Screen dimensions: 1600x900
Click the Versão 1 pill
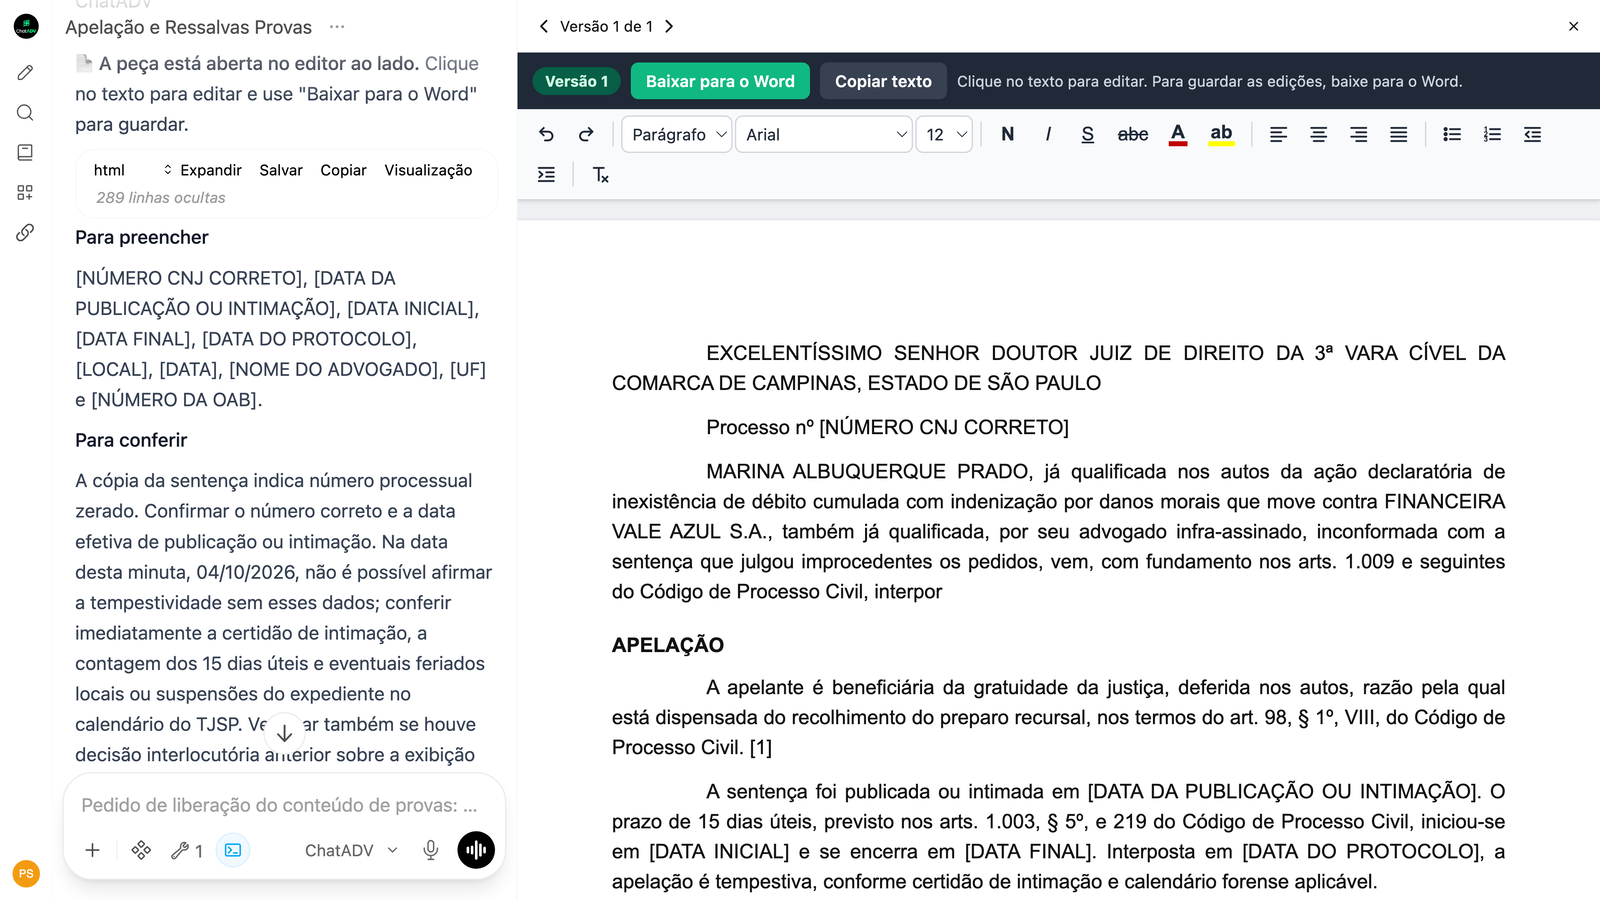(x=576, y=81)
